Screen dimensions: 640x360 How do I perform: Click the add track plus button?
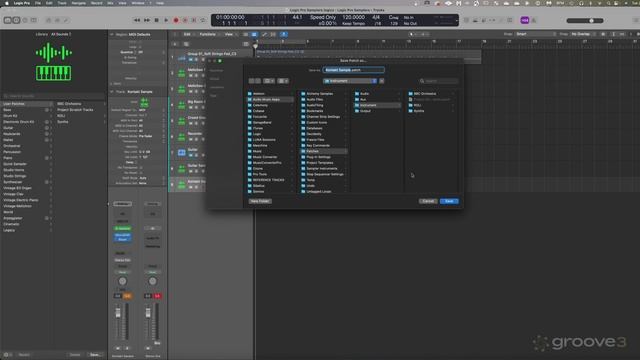pos(175,44)
